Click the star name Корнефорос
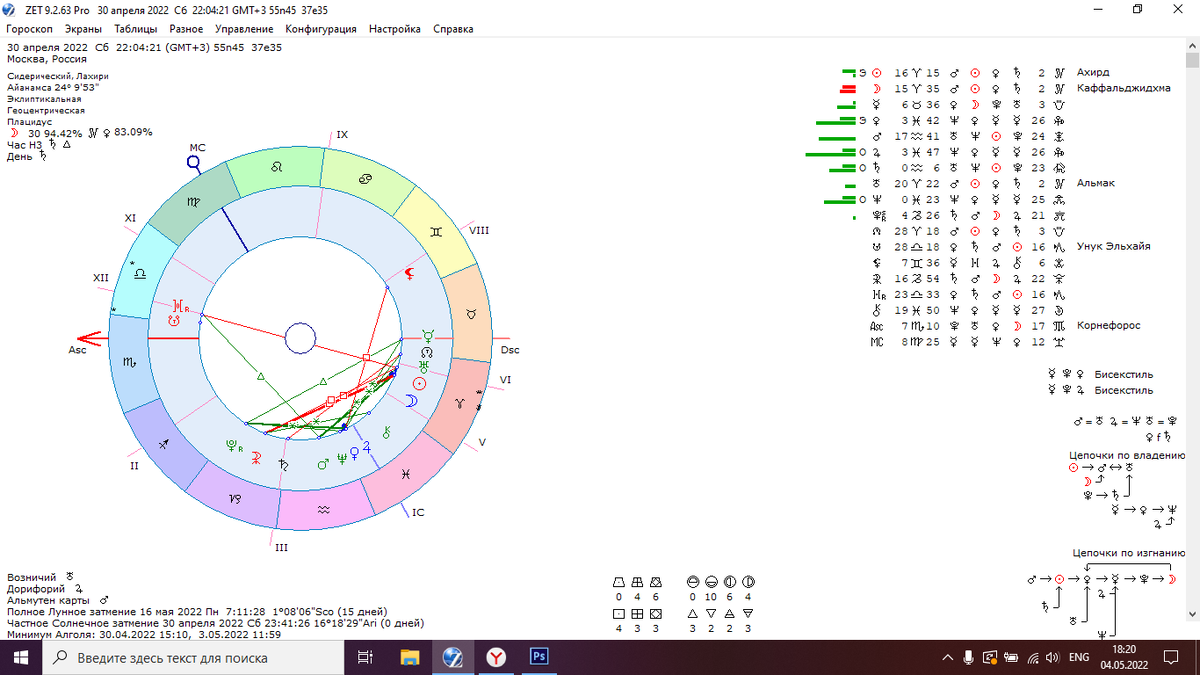1200x675 pixels. coord(1108,325)
